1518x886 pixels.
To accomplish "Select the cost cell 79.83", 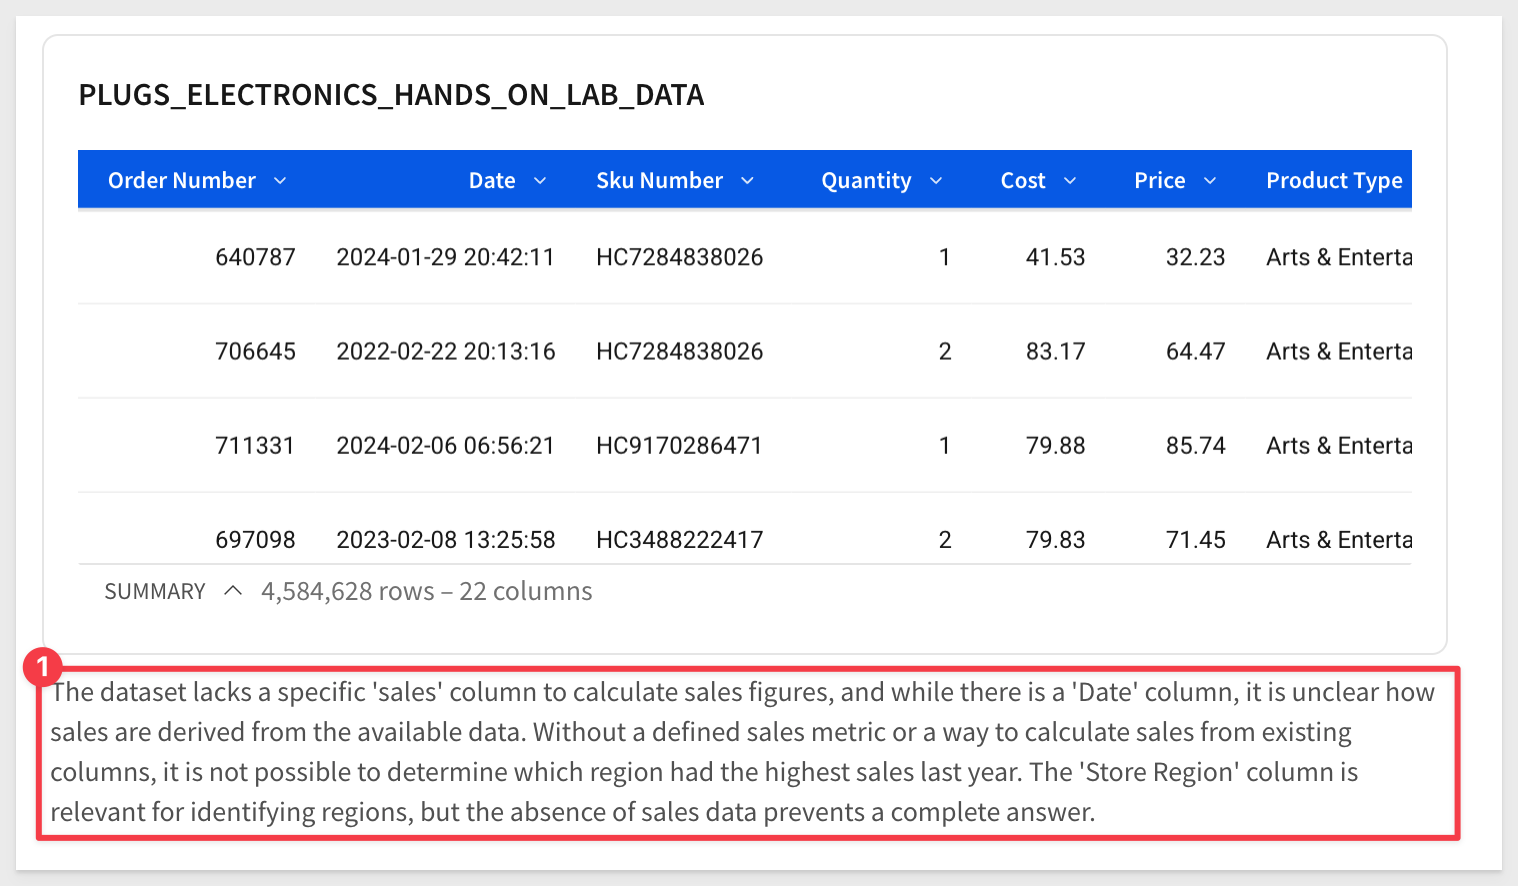I will (1055, 539).
